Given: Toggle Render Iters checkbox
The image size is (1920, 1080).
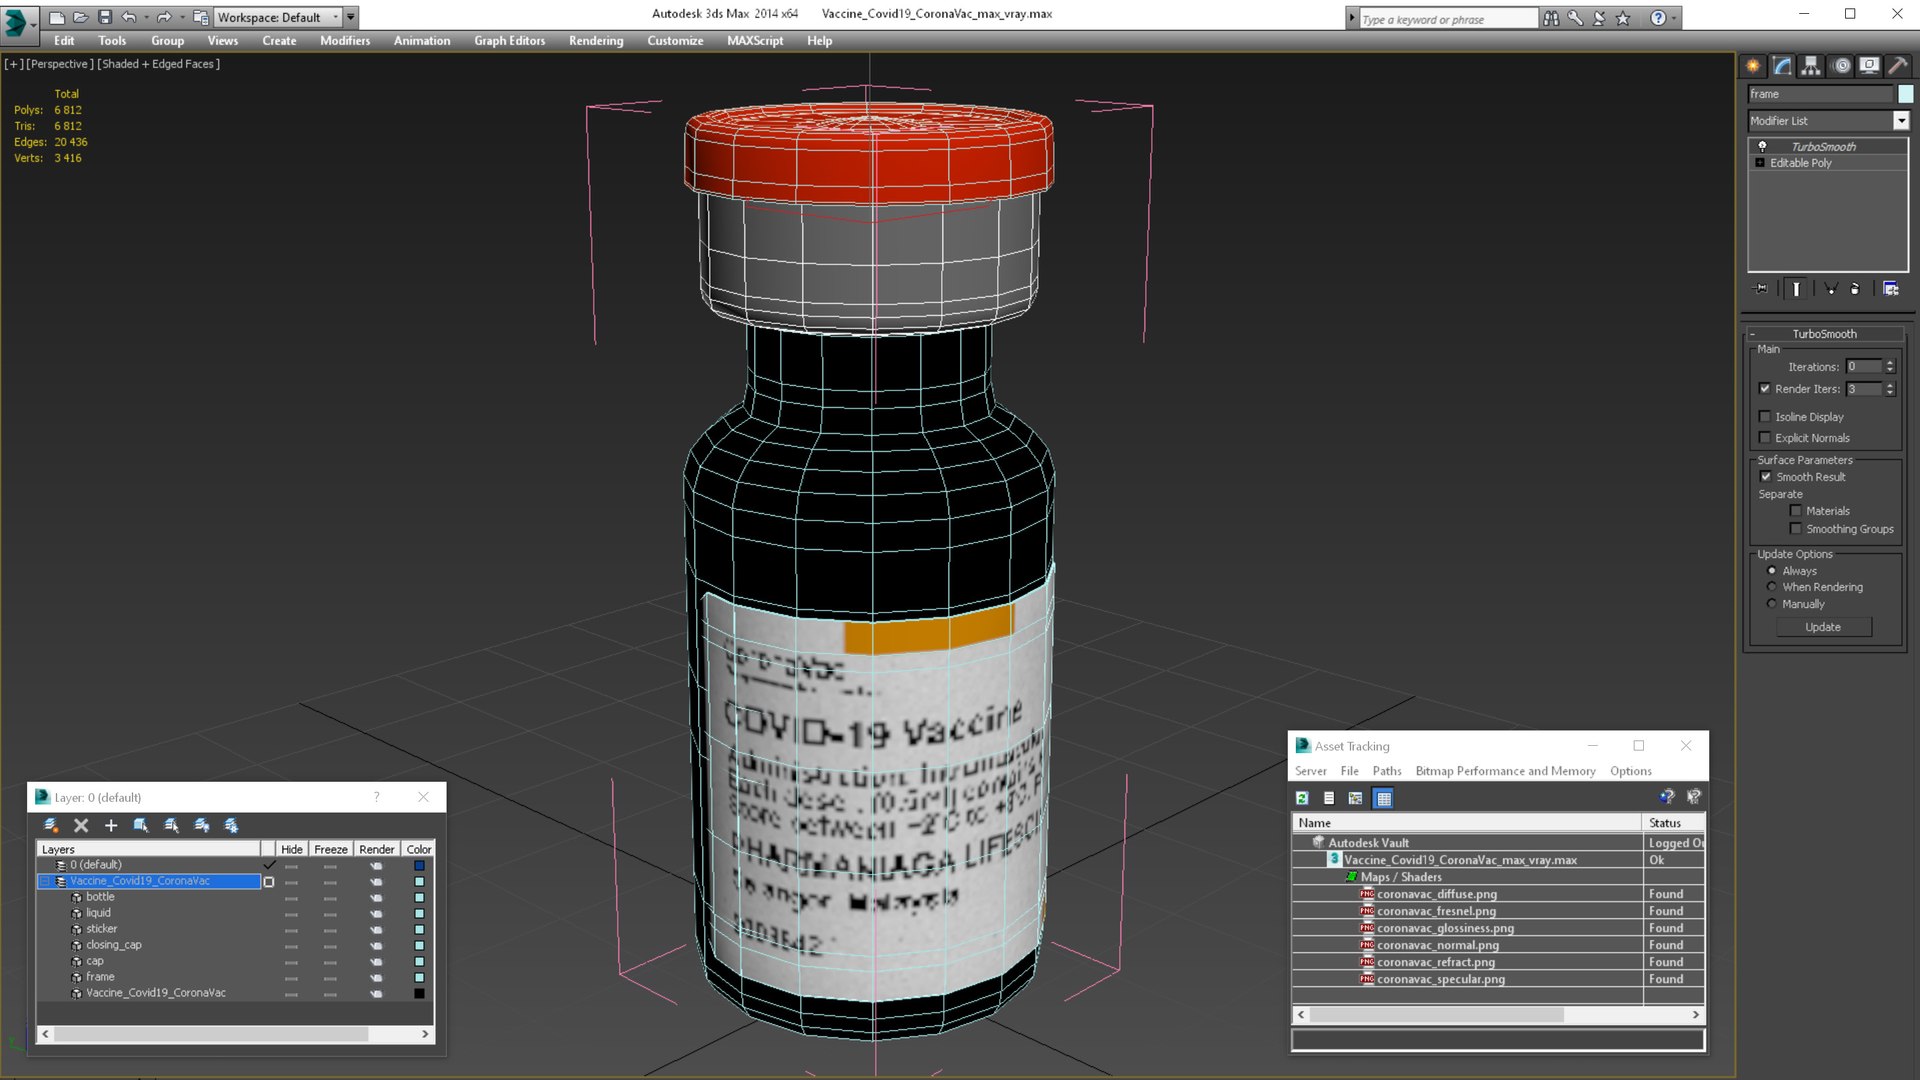Looking at the screenshot, I should [1765, 389].
